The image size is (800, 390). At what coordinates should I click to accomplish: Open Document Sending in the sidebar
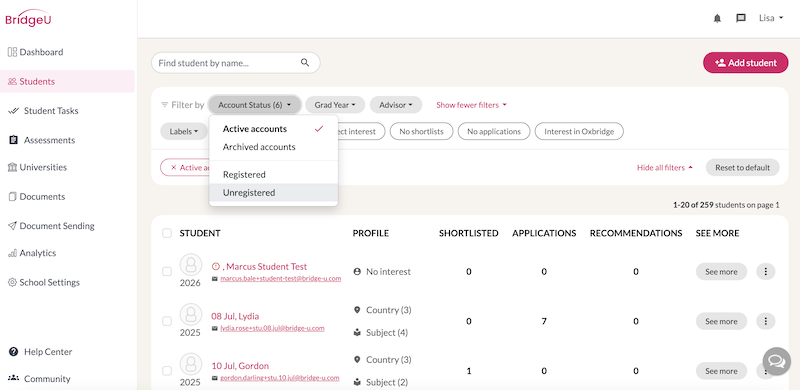[x=51, y=226]
